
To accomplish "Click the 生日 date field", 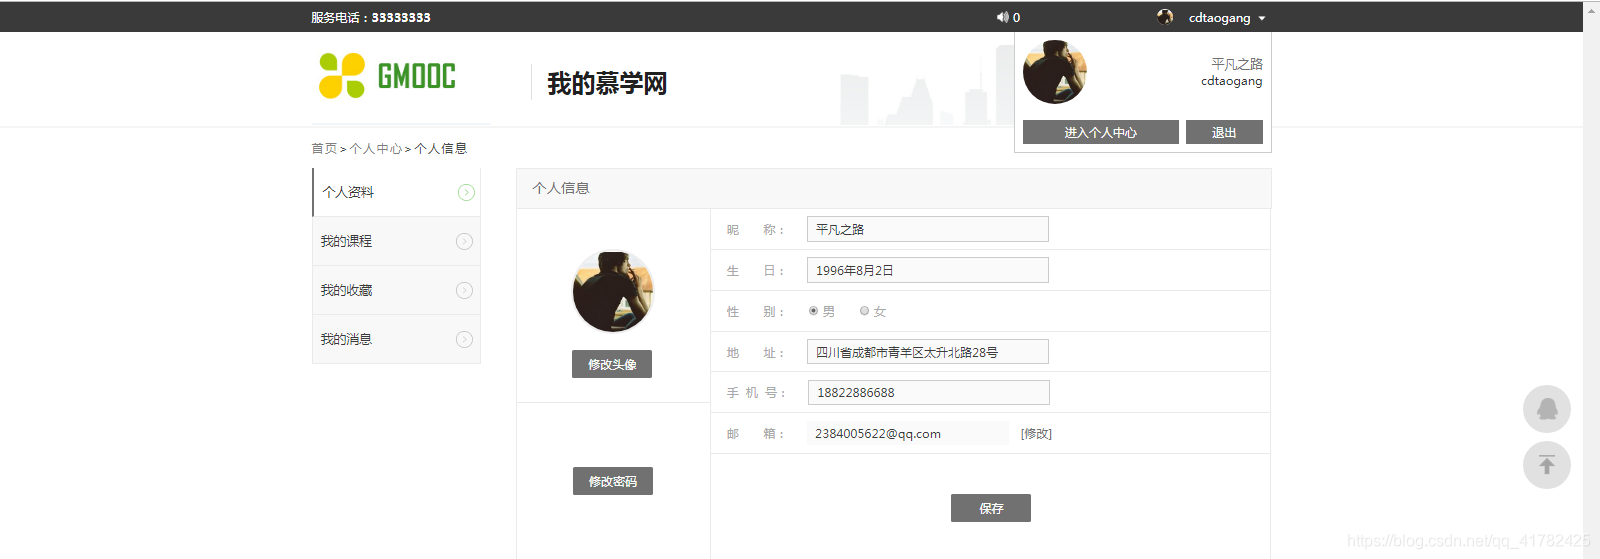I will [x=928, y=270].
